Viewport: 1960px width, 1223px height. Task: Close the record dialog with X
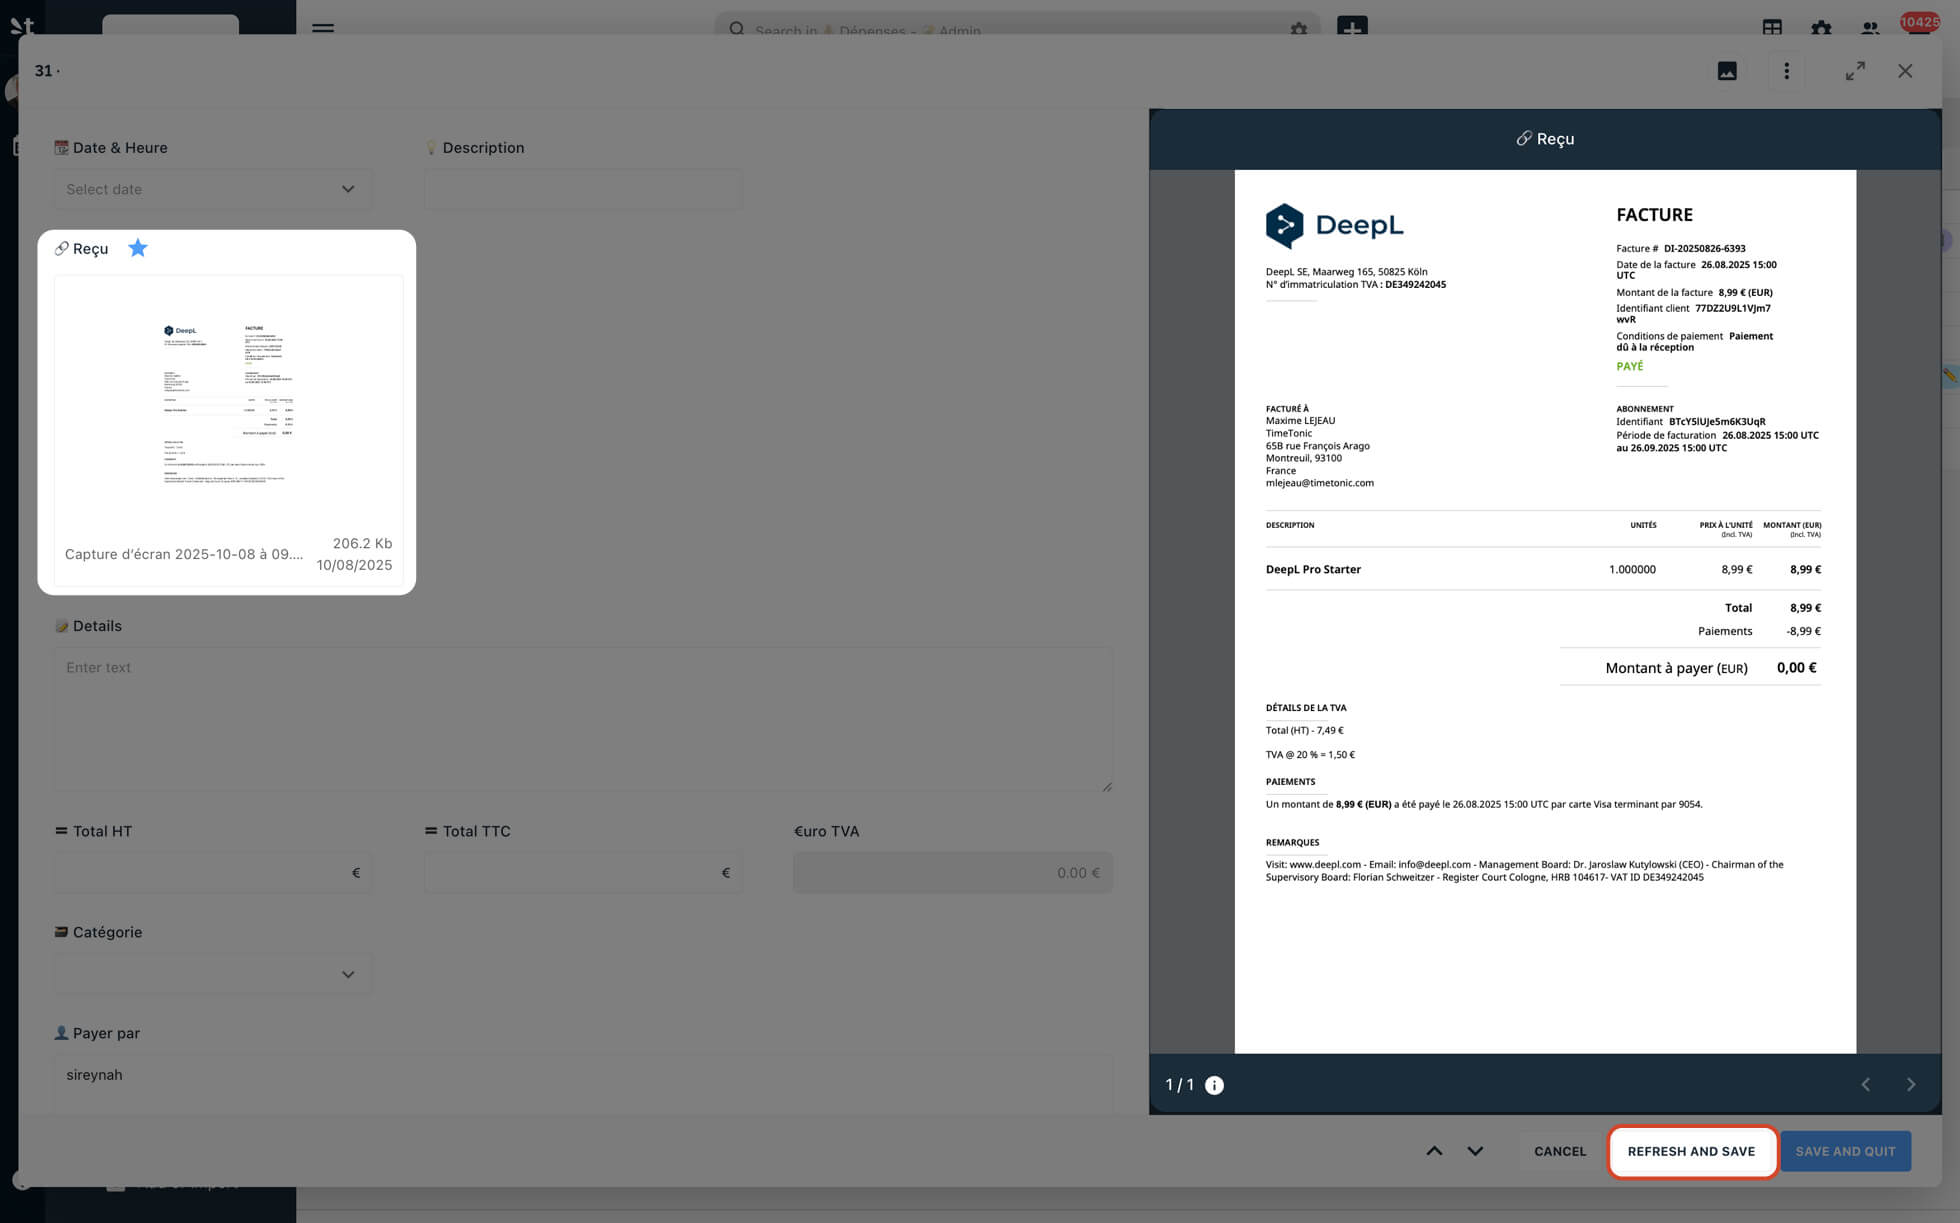pyautogui.click(x=1905, y=71)
